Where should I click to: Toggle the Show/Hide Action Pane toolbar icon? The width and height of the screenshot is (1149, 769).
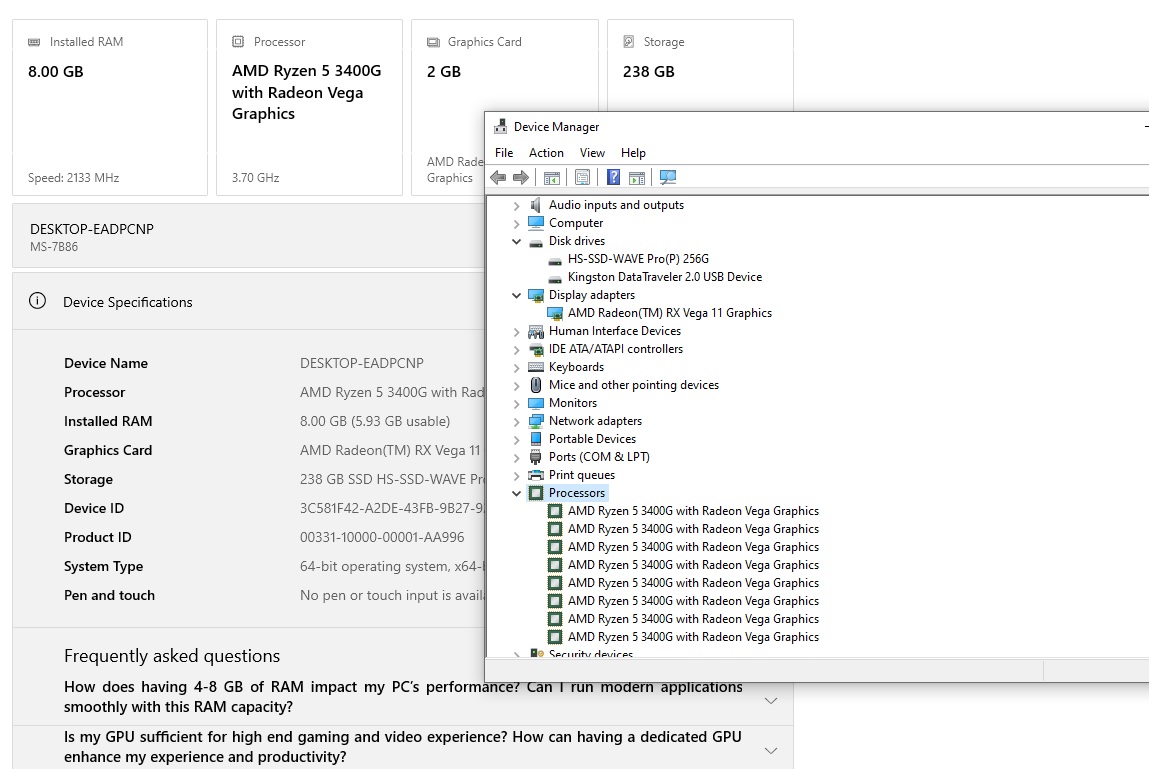point(637,177)
